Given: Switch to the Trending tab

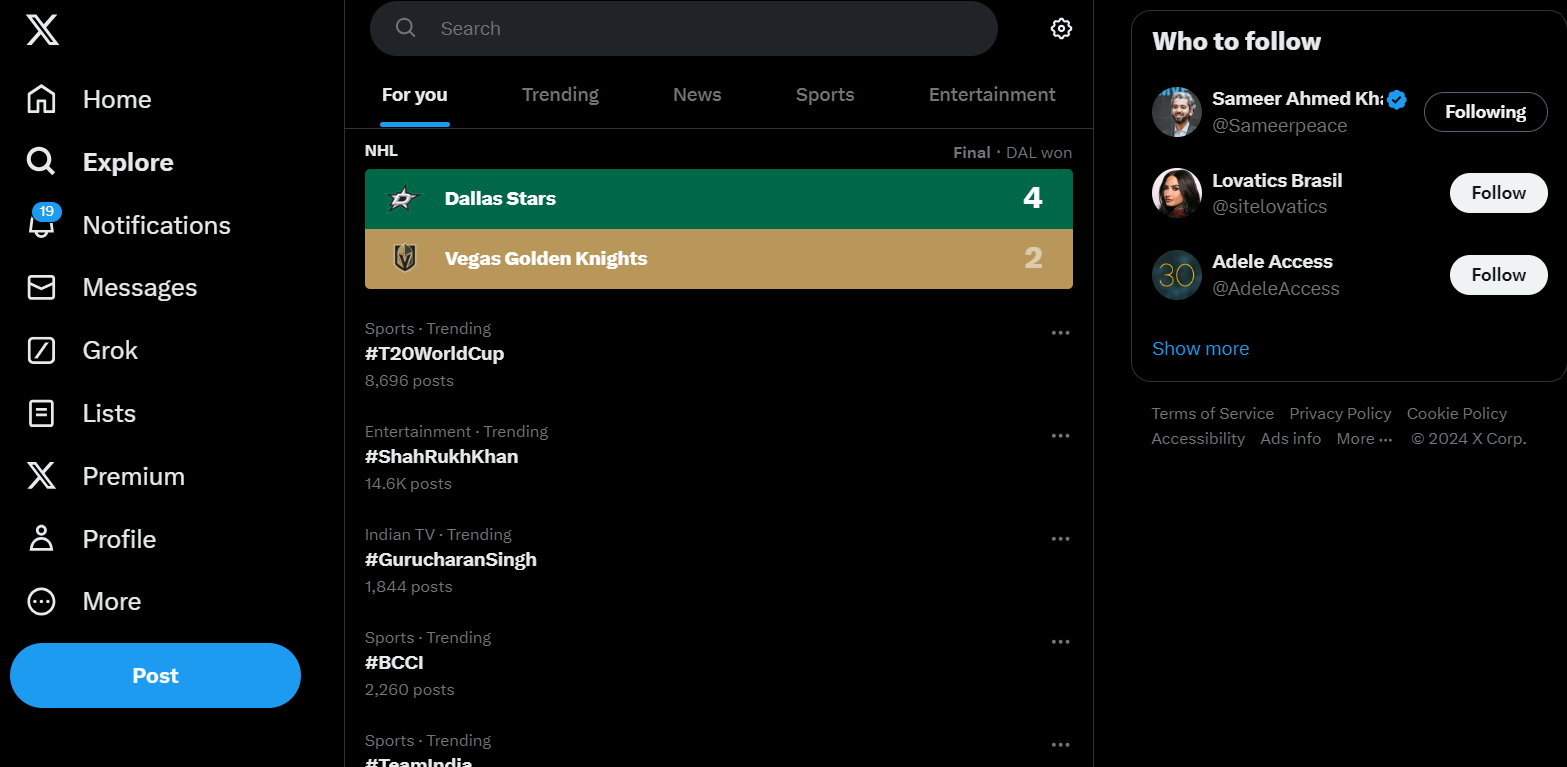Looking at the screenshot, I should [x=560, y=95].
